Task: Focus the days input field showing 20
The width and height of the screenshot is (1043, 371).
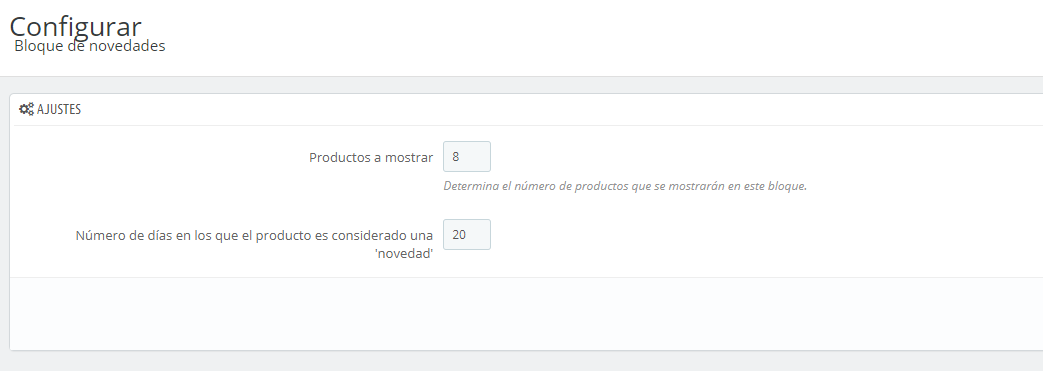Action: coord(467,235)
